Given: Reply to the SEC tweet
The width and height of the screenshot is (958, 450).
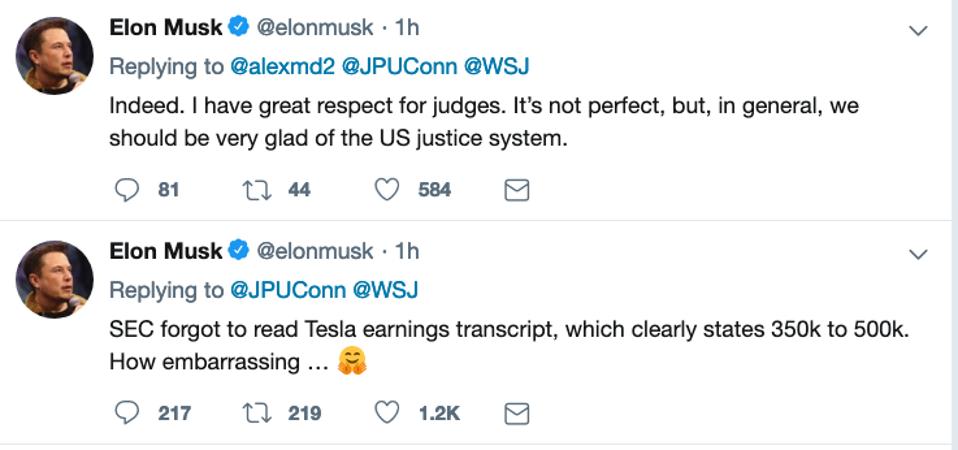Looking at the screenshot, I should pos(126,412).
